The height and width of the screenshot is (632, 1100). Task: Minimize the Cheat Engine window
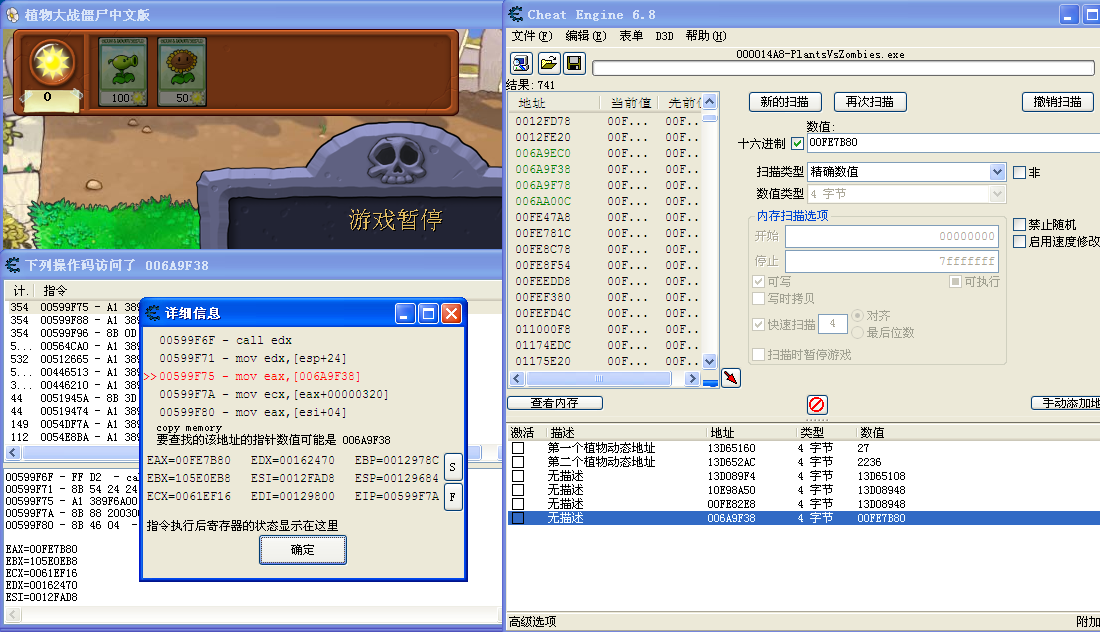click(x=1068, y=15)
